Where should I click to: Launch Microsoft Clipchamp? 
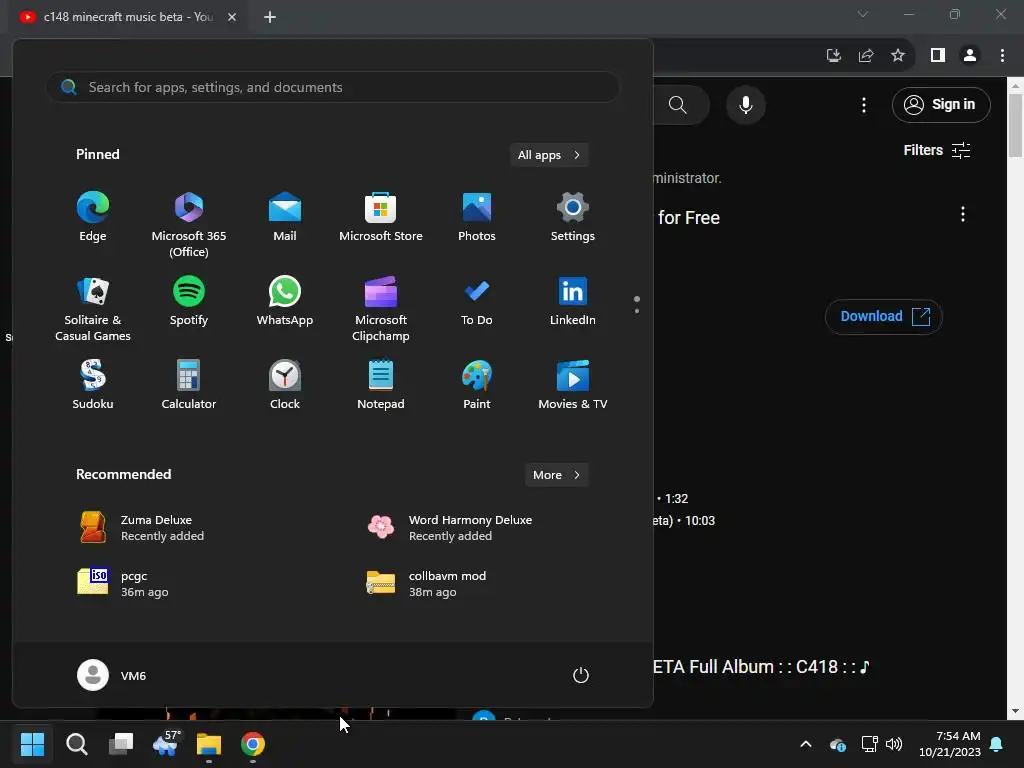(381, 309)
